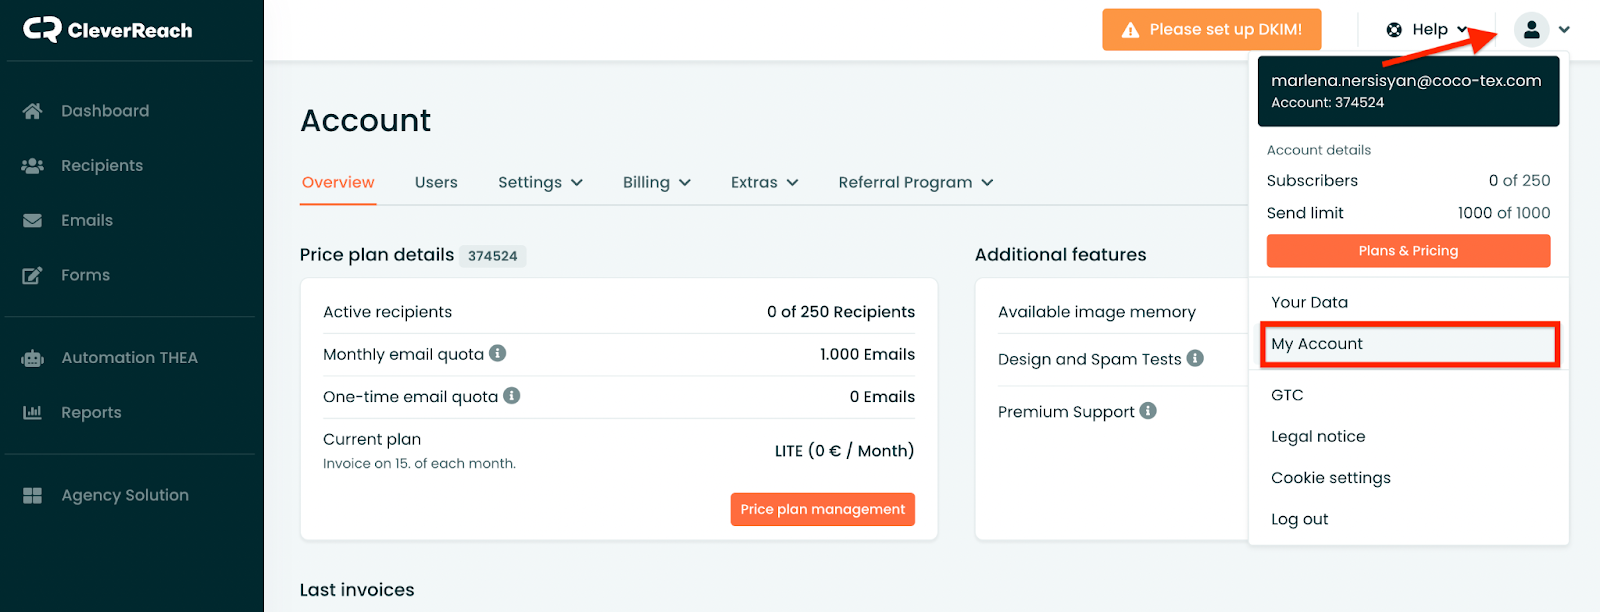Toggle the chevron beside the profile avatar
Viewport: 1600px width, 612px height.
(x=1564, y=30)
